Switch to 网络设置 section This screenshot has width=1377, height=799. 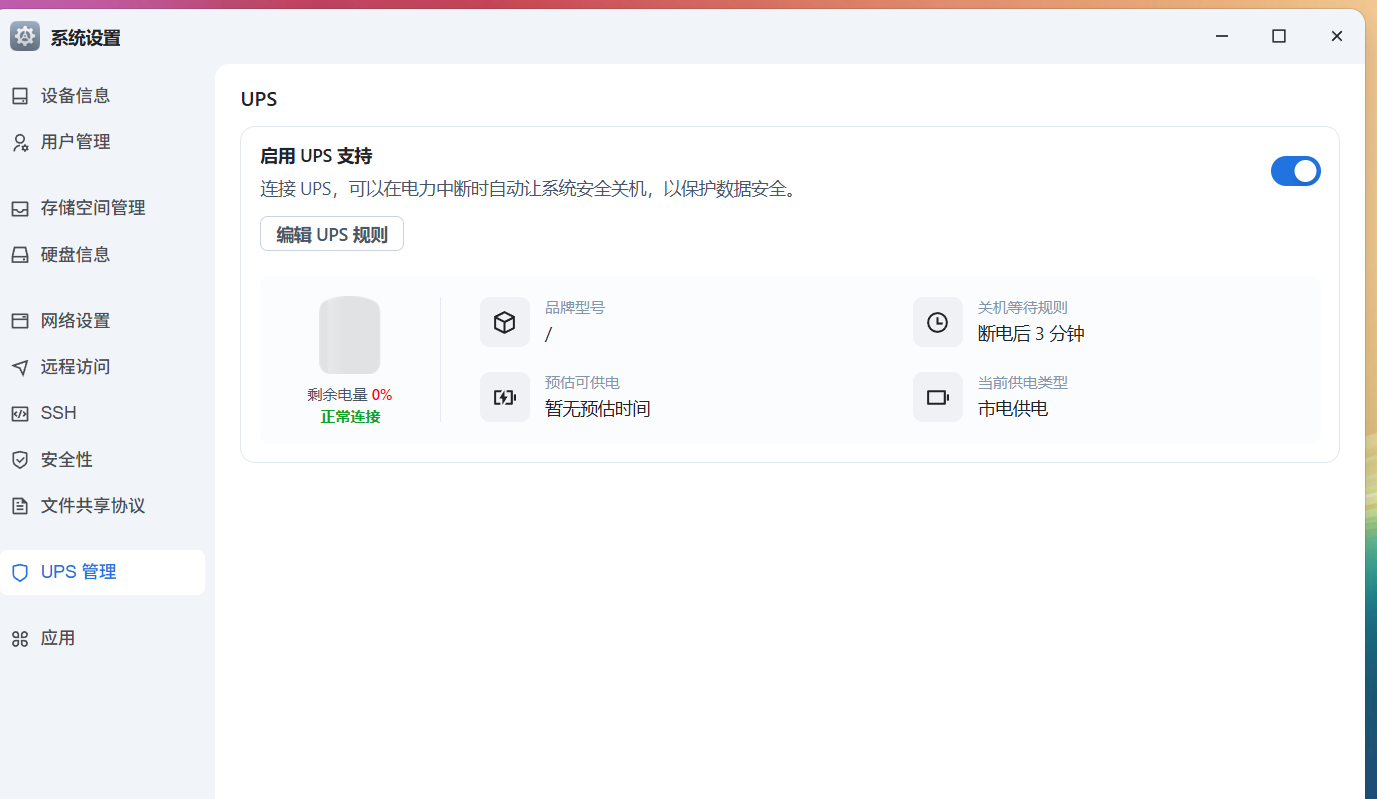tap(102, 321)
